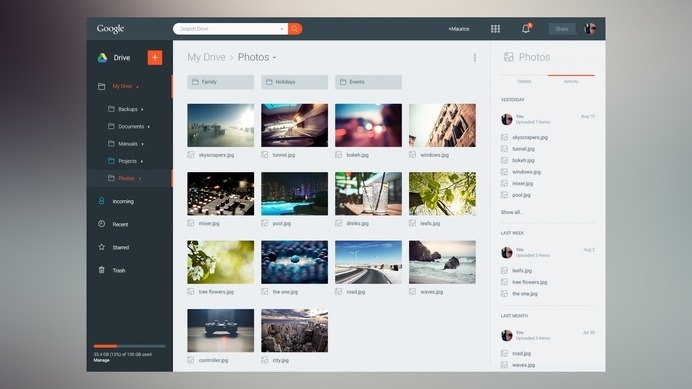Viewport: 692px width, 389px height.
Task: Expand the Manuals folder arrow
Action: tap(143, 144)
